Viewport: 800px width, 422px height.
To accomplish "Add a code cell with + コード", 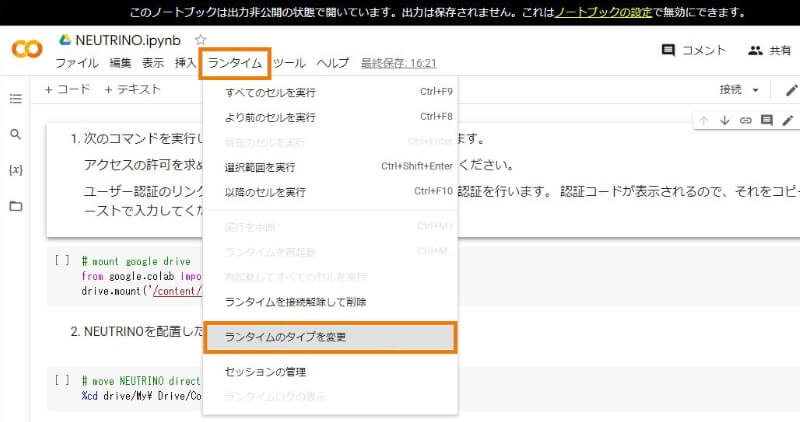I will click(67, 89).
